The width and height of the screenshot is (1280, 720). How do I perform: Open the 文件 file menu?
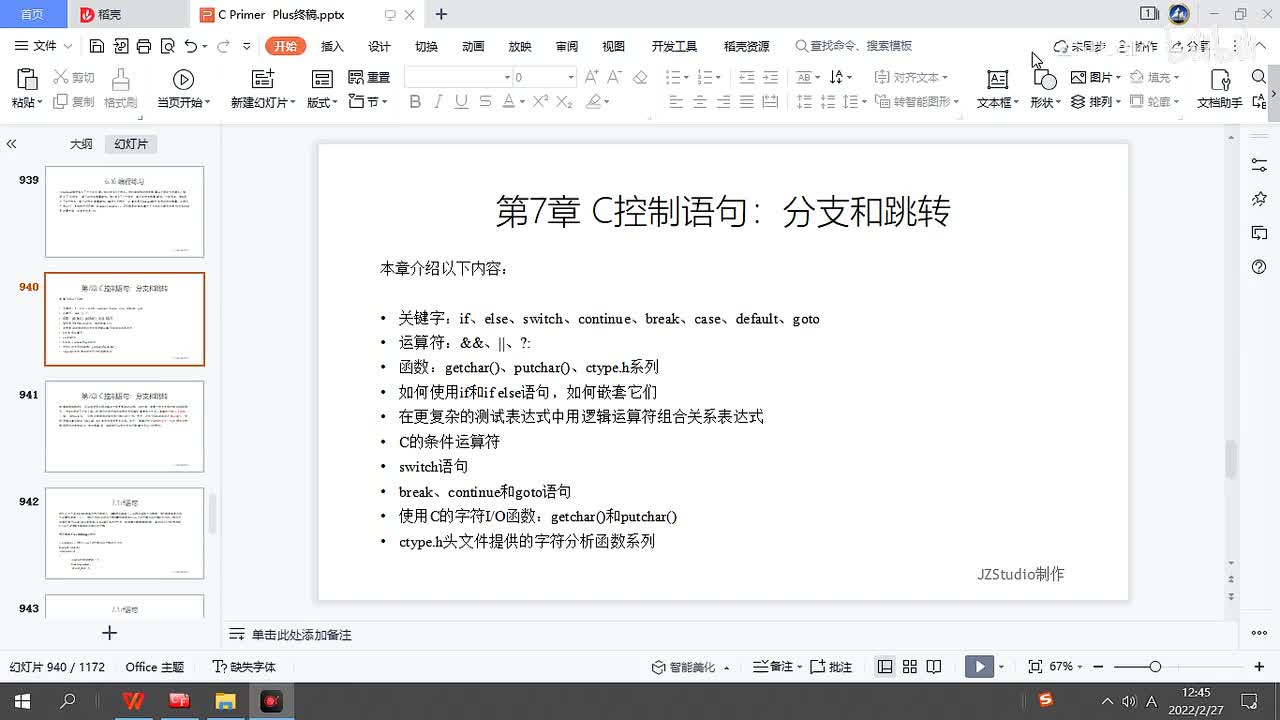44,46
